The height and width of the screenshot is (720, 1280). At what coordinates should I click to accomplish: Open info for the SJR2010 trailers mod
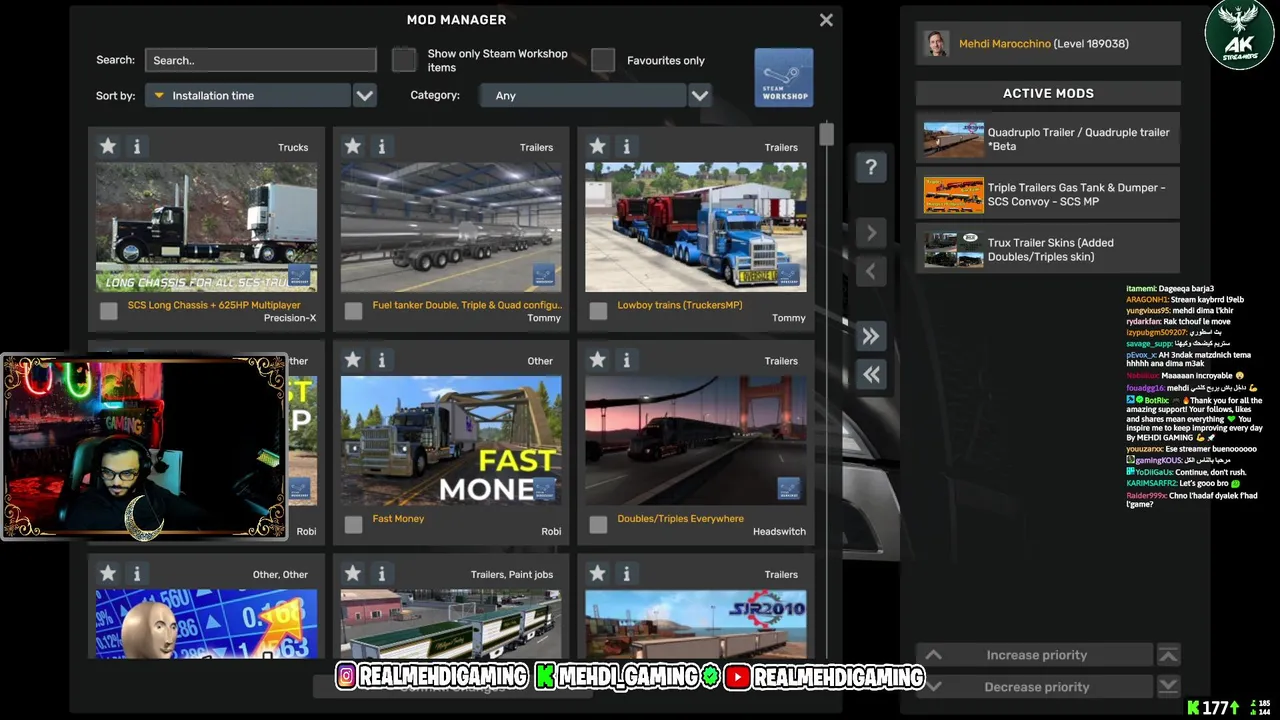(x=627, y=574)
